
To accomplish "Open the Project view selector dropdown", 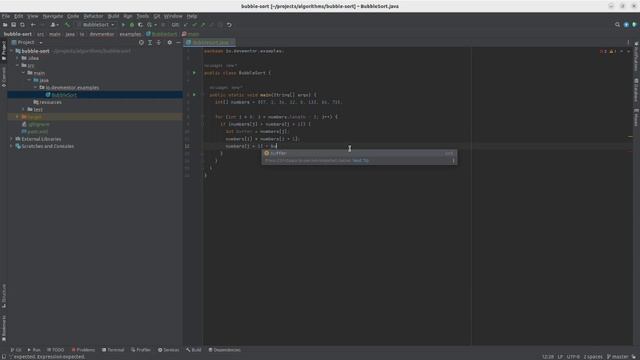I will [29, 42].
